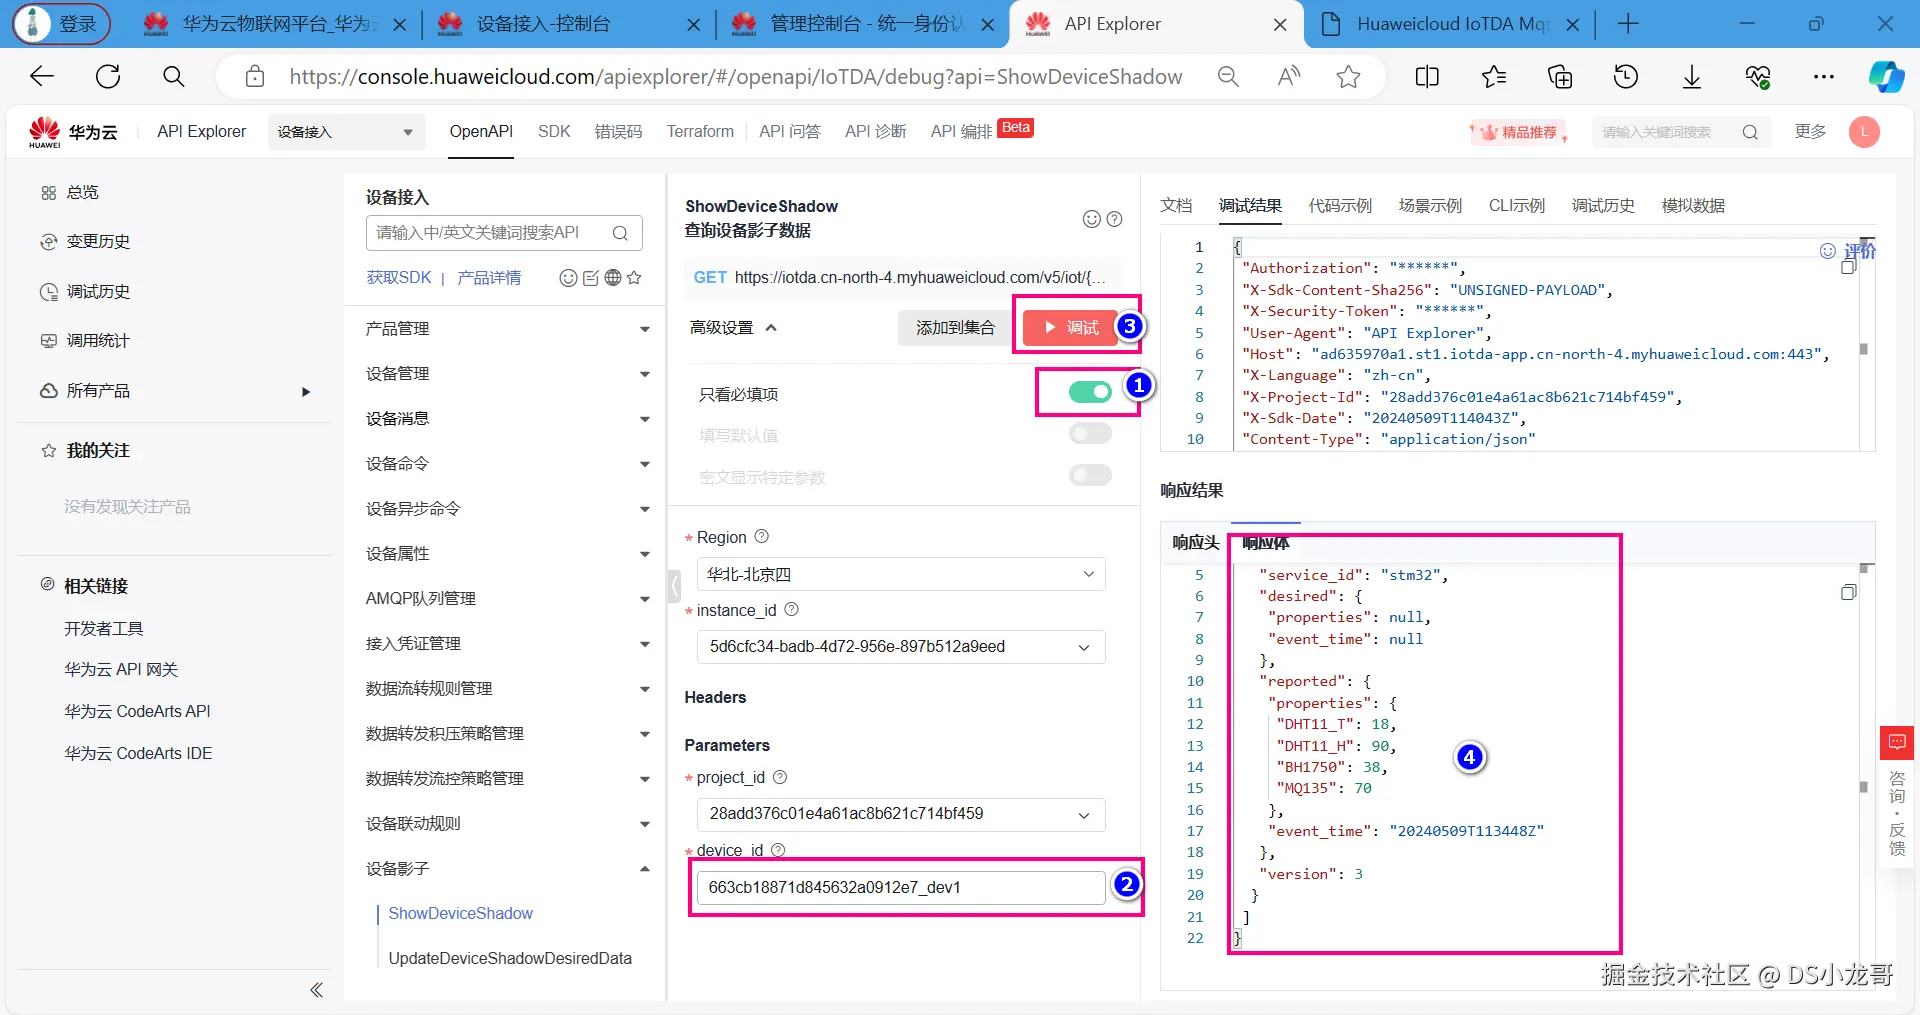Open UpdateDeviceShadowDesiredData API link

pyautogui.click(x=510, y=958)
